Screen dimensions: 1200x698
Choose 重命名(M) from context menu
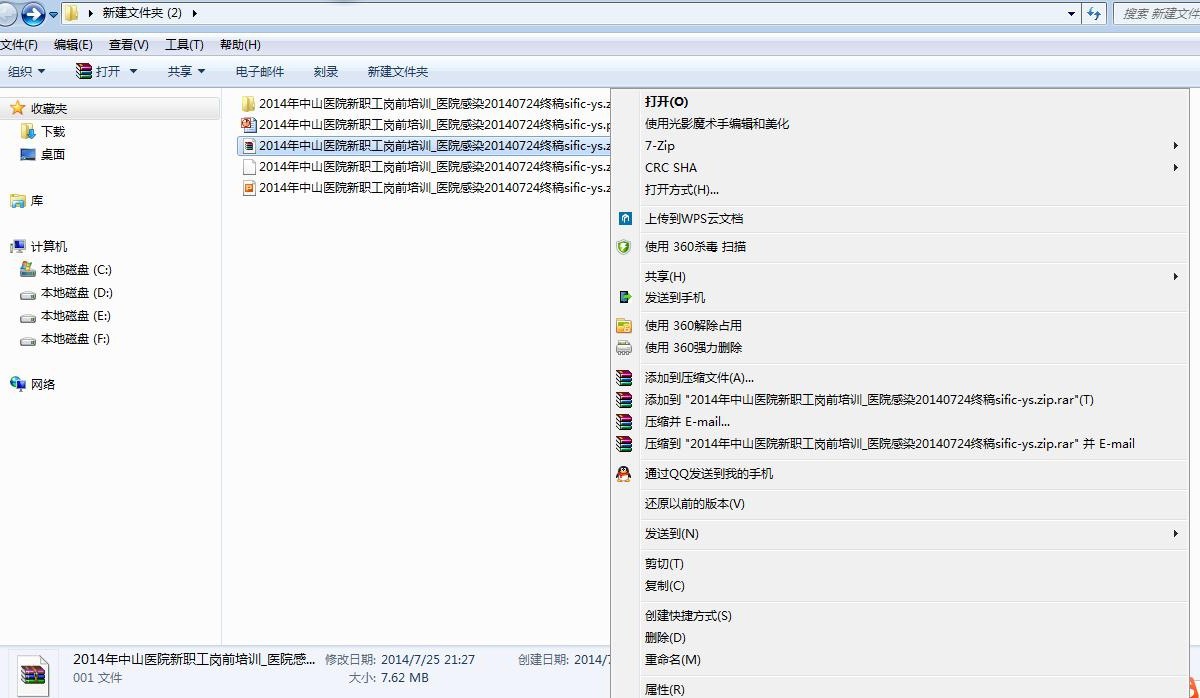coord(672,660)
